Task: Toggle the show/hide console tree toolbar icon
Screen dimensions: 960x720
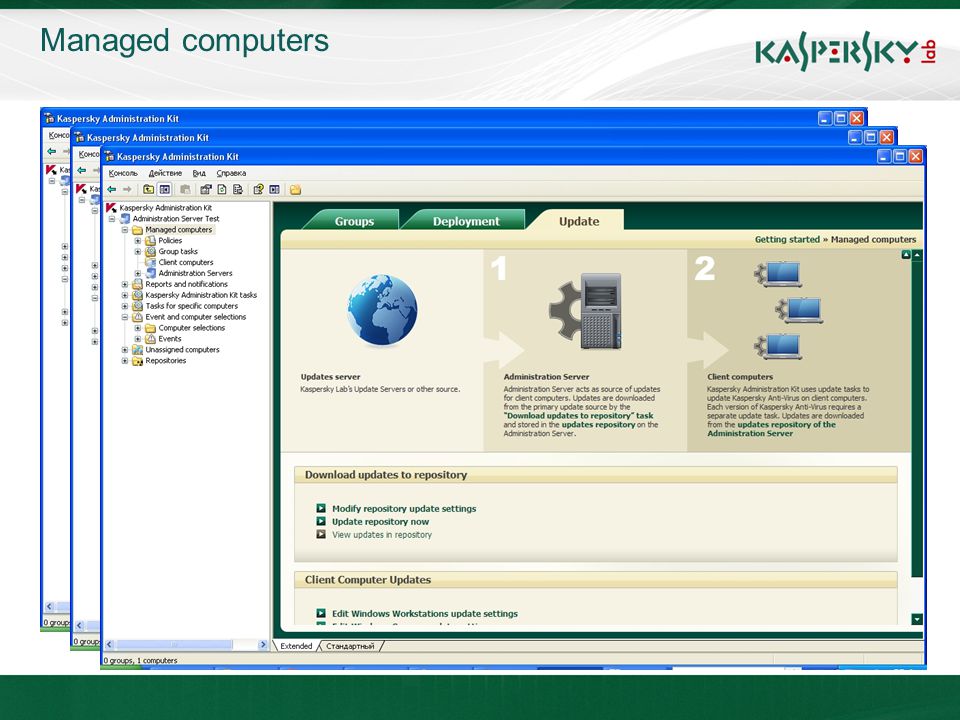Action: 165,190
